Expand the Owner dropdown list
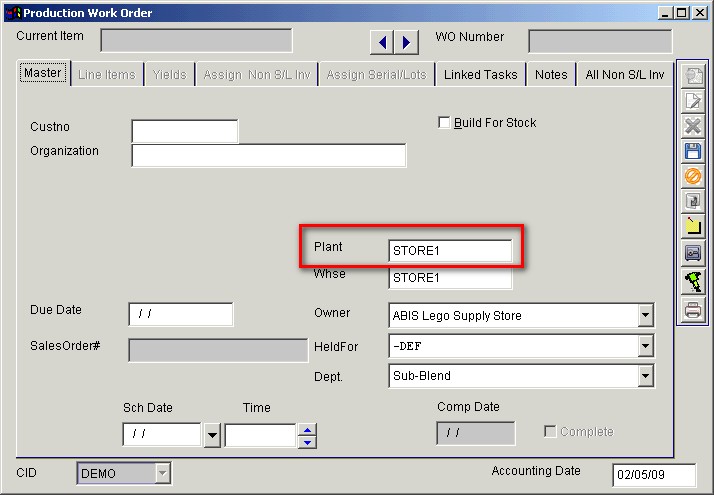This screenshot has width=714, height=495. tap(644, 316)
